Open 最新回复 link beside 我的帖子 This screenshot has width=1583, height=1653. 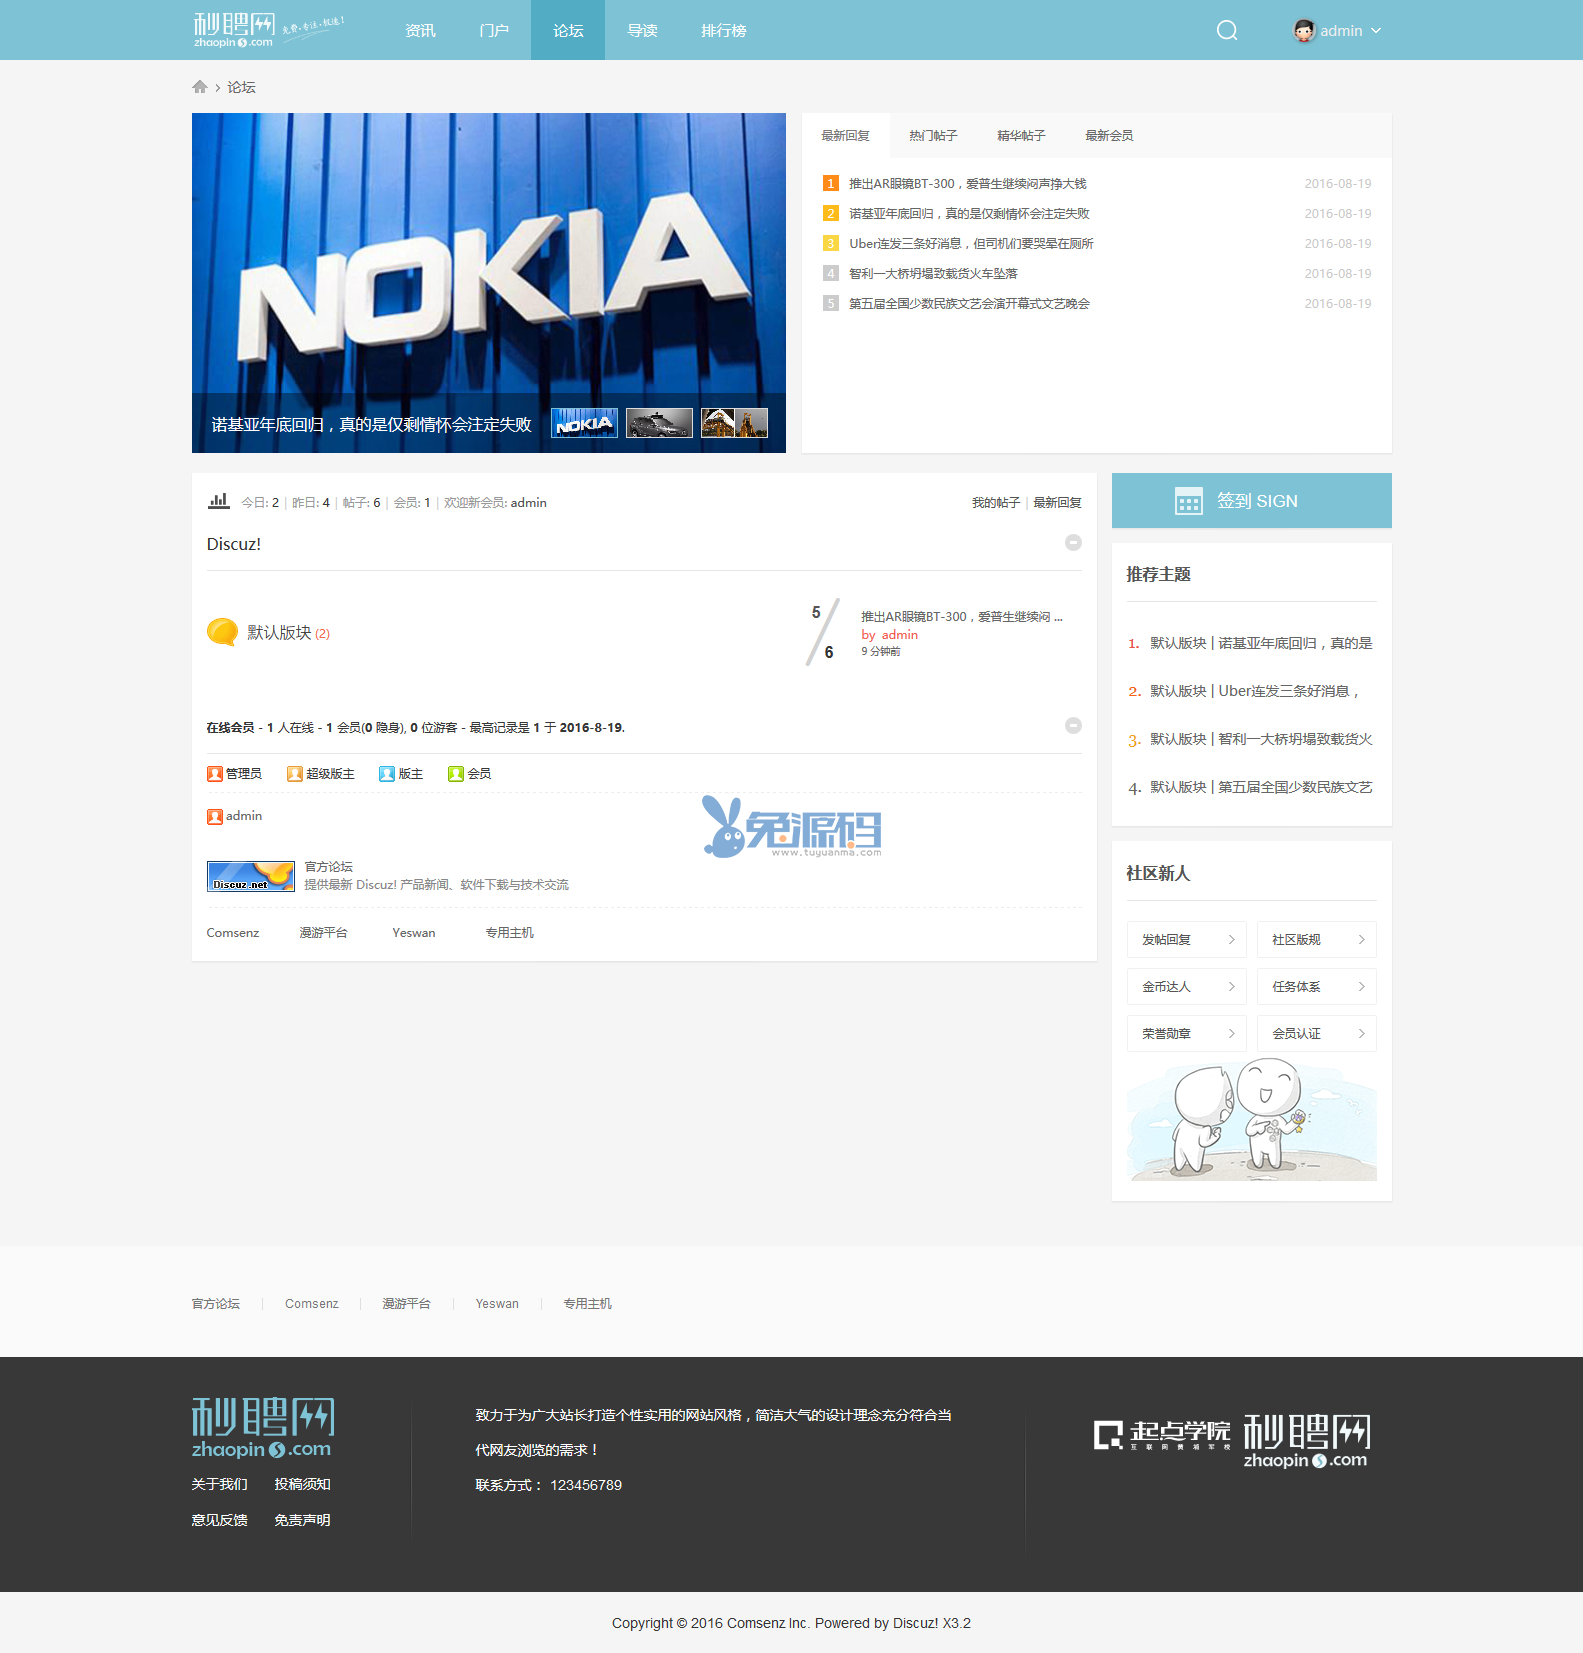(1057, 503)
